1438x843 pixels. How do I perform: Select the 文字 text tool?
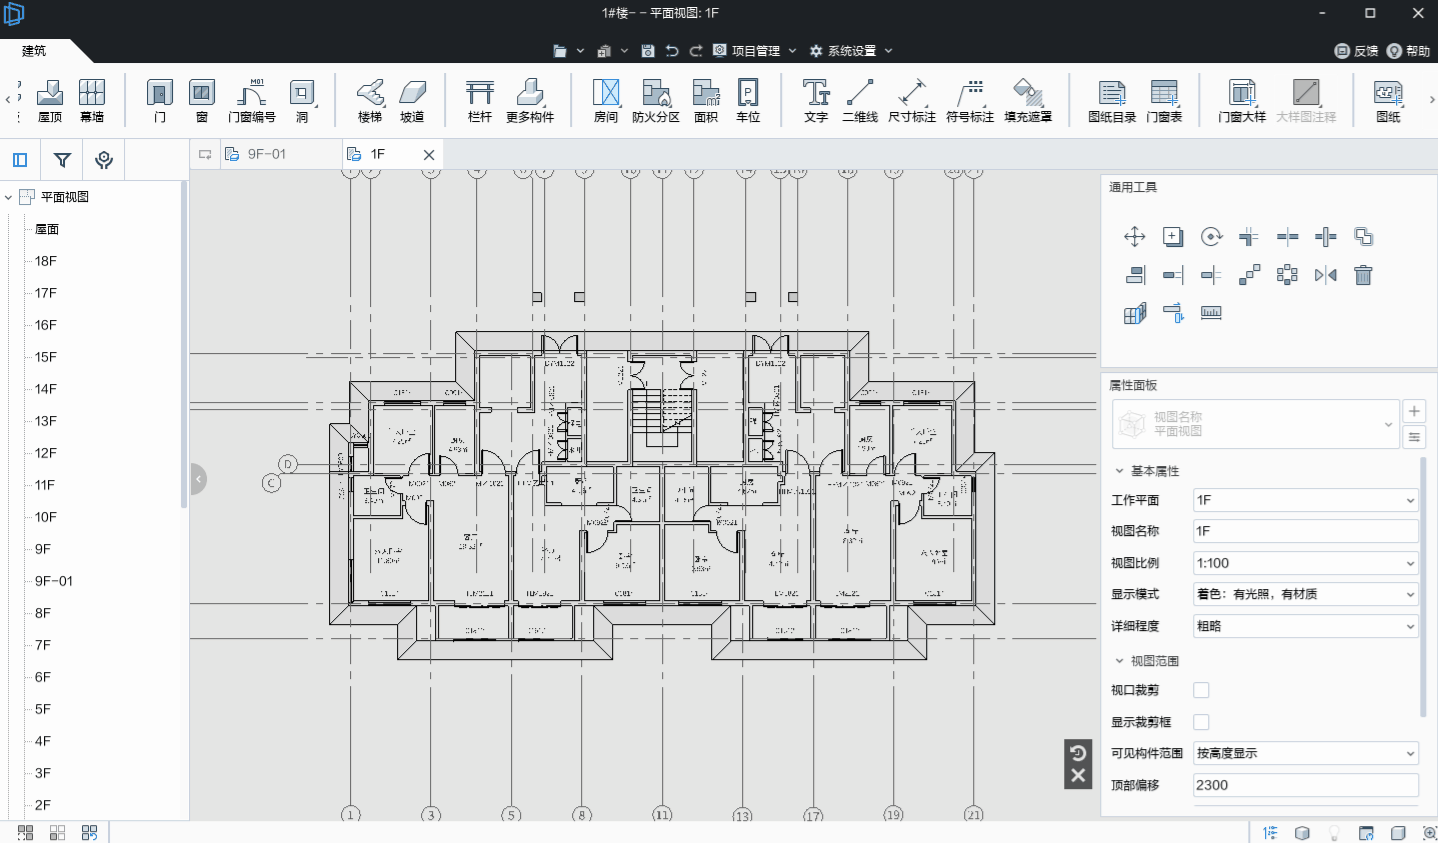point(816,101)
